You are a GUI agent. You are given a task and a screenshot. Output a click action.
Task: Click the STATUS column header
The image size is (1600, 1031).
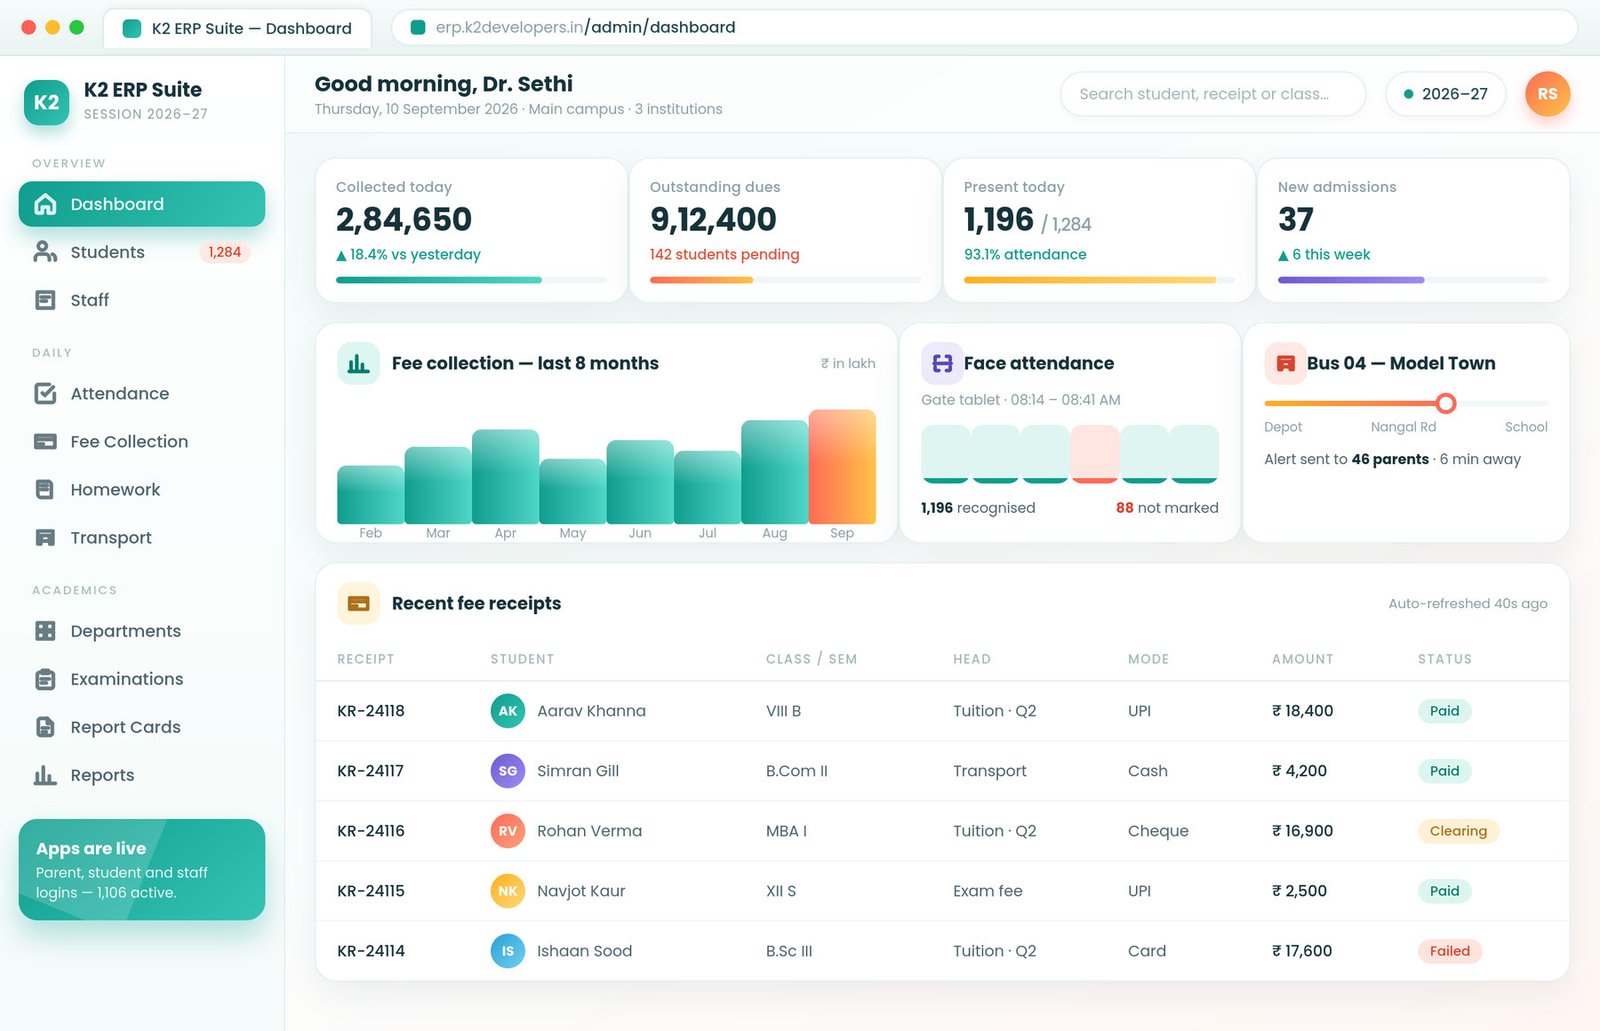click(1445, 659)
